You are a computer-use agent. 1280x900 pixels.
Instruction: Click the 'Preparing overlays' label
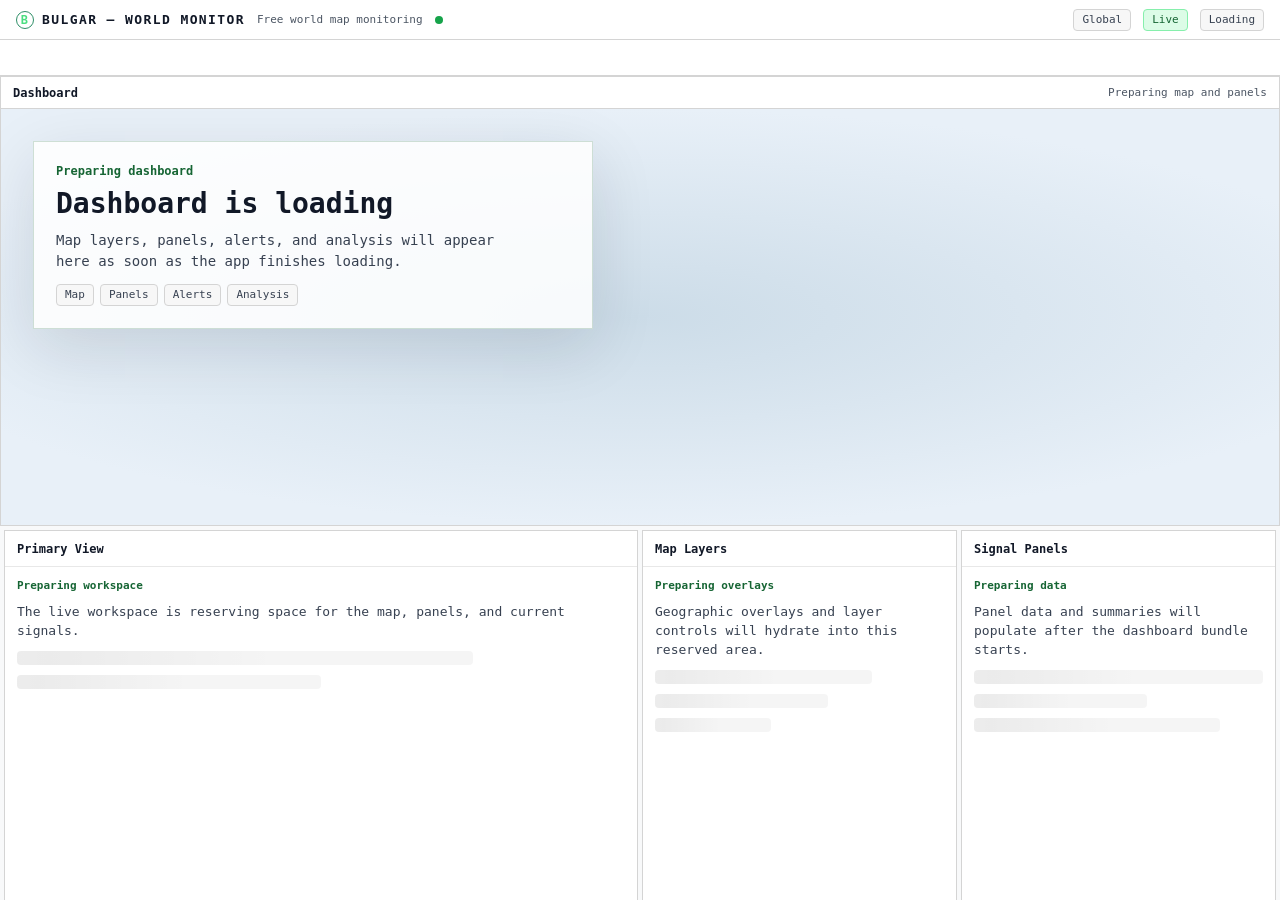click(x=714, y=586)
